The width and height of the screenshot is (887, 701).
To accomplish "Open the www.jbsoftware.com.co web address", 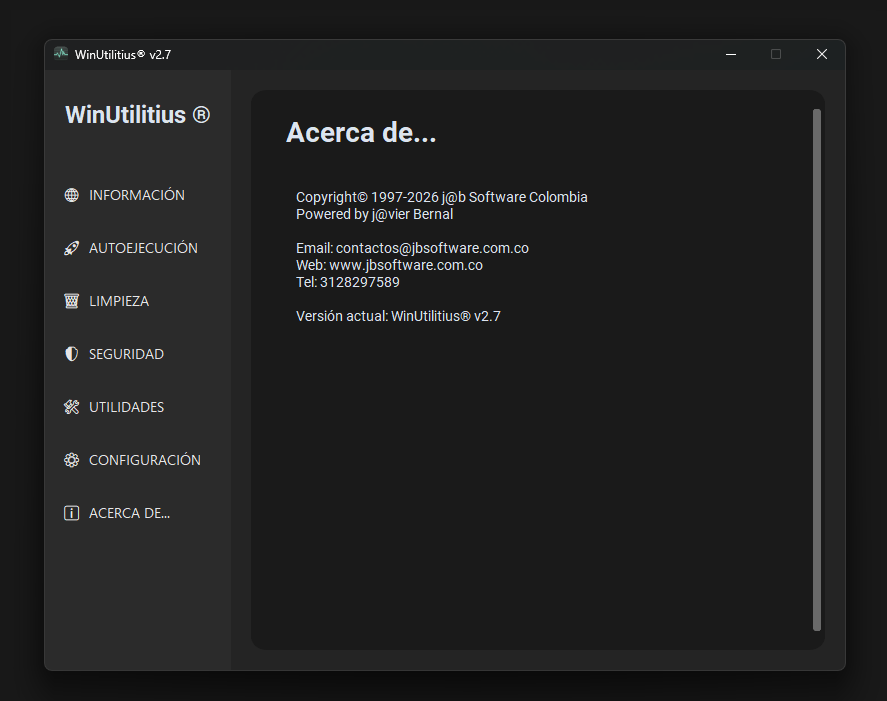I will [406, 265].
